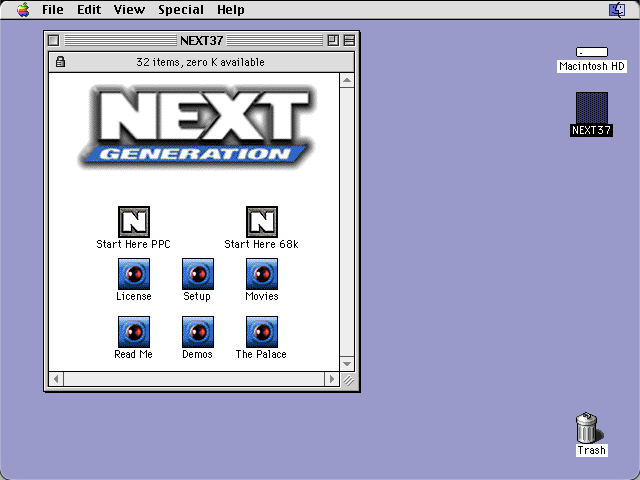Click the 'Read Me' label
This screenshot has width=640, height=480.
[x=133, y=354]
